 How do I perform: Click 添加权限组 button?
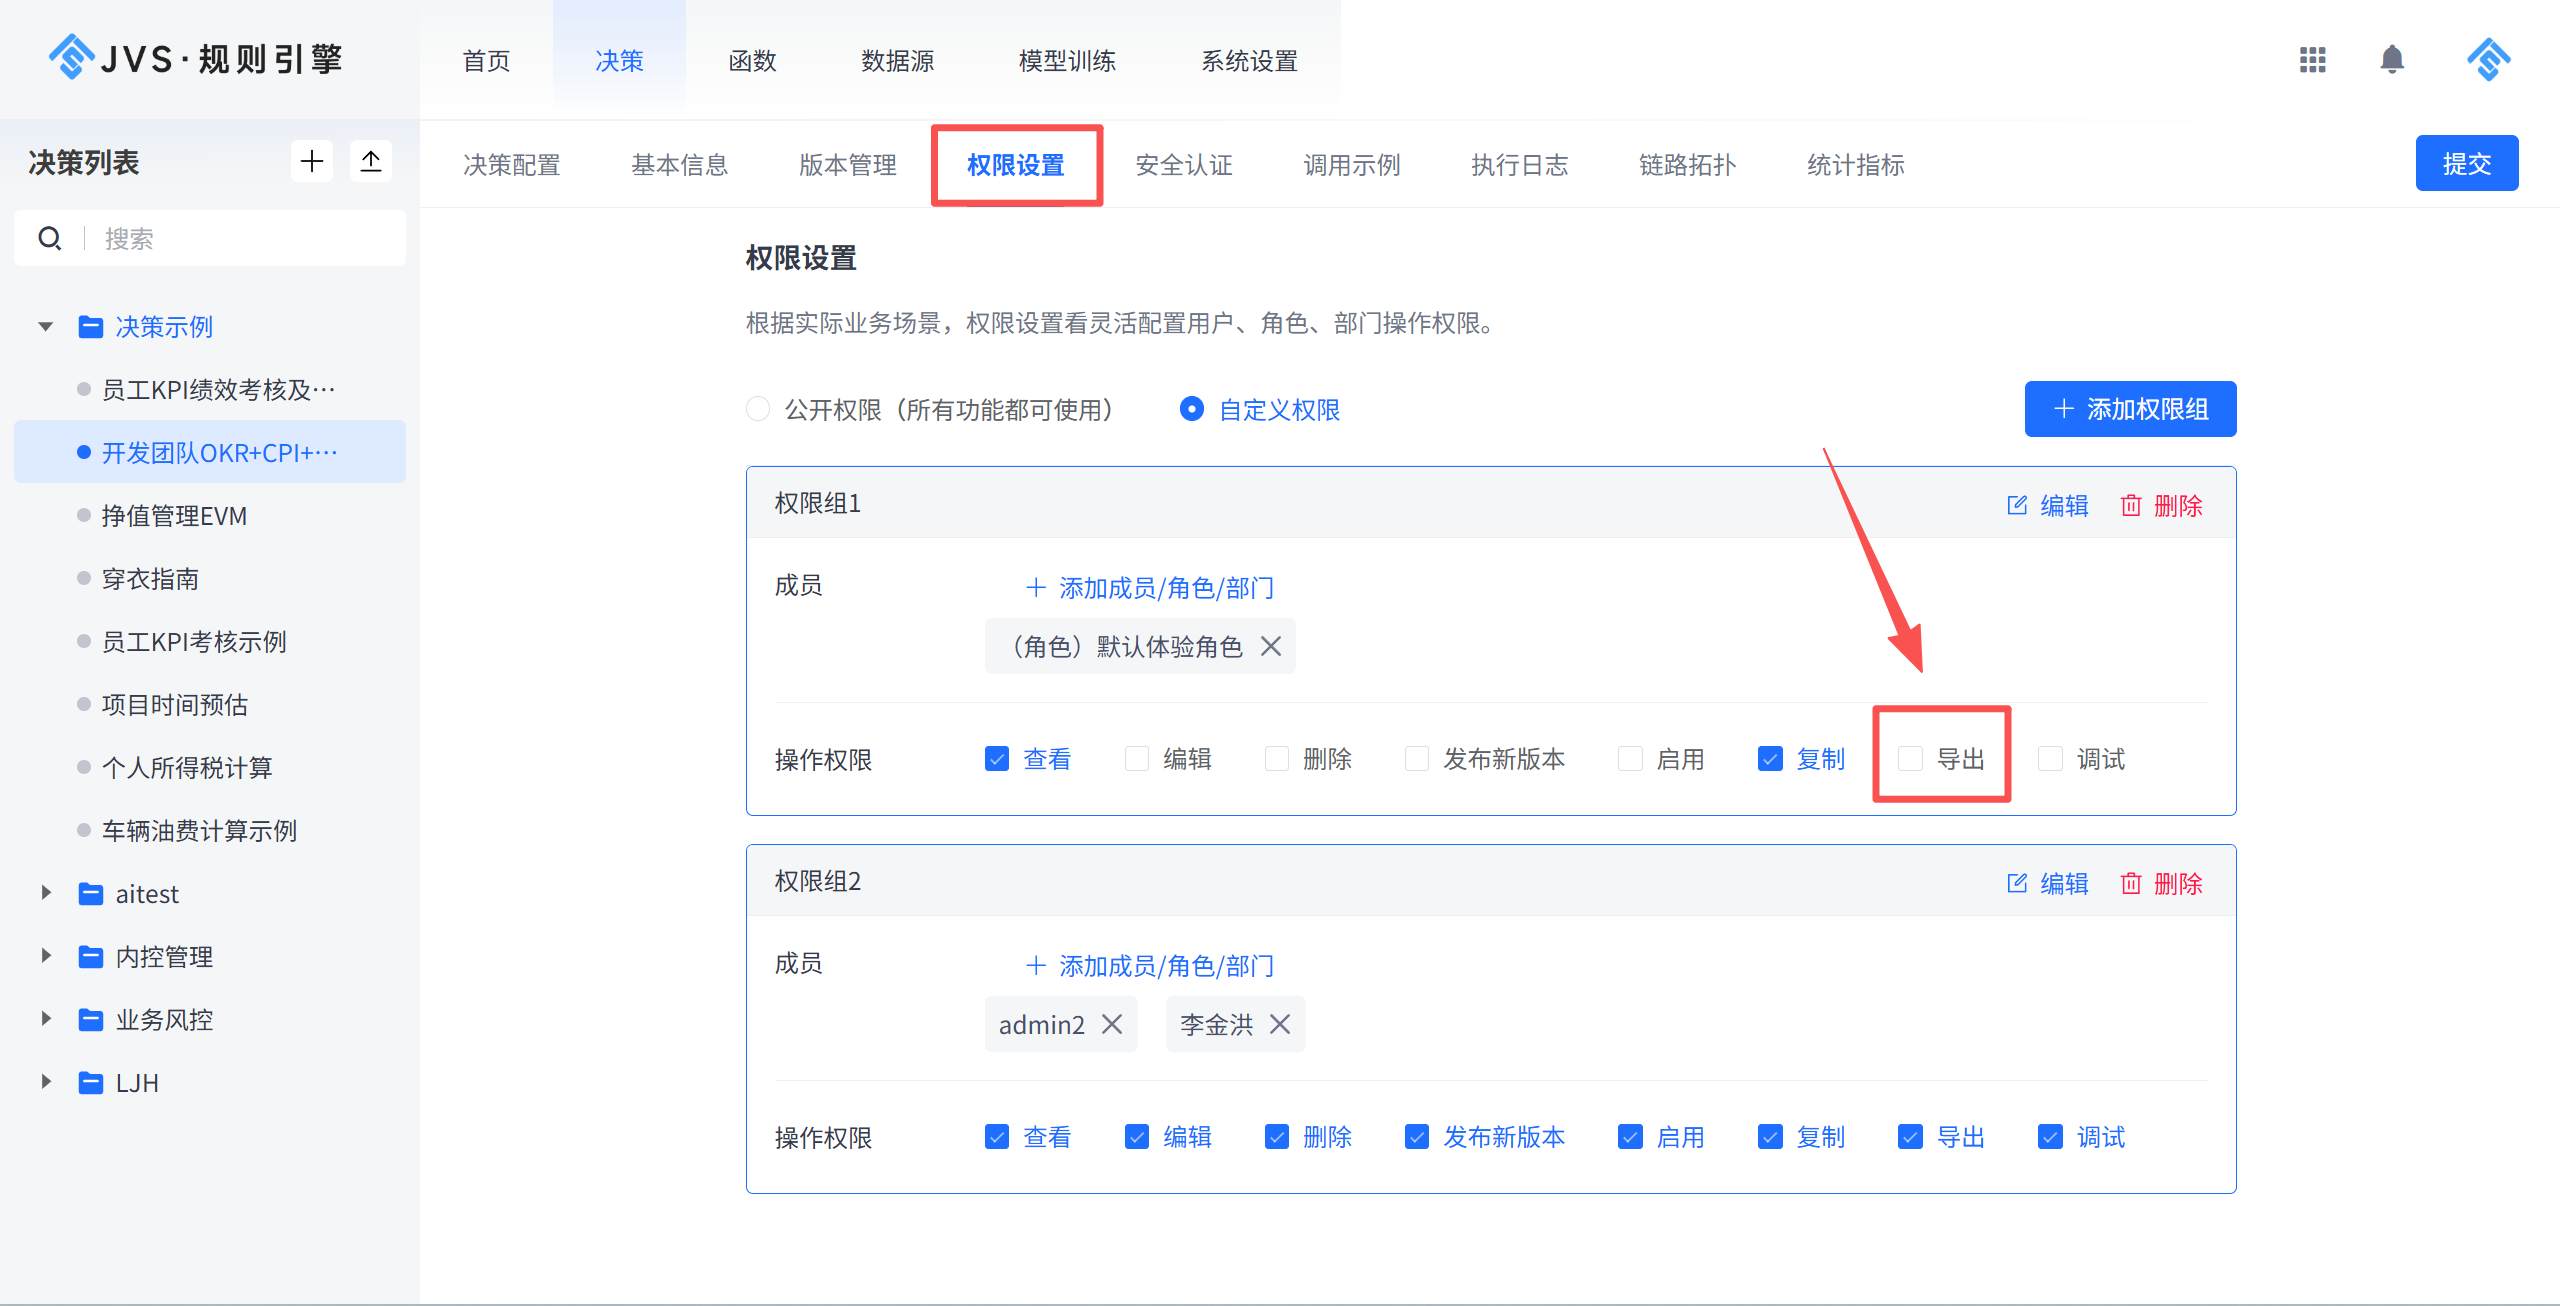click(x=2130, y=409)
